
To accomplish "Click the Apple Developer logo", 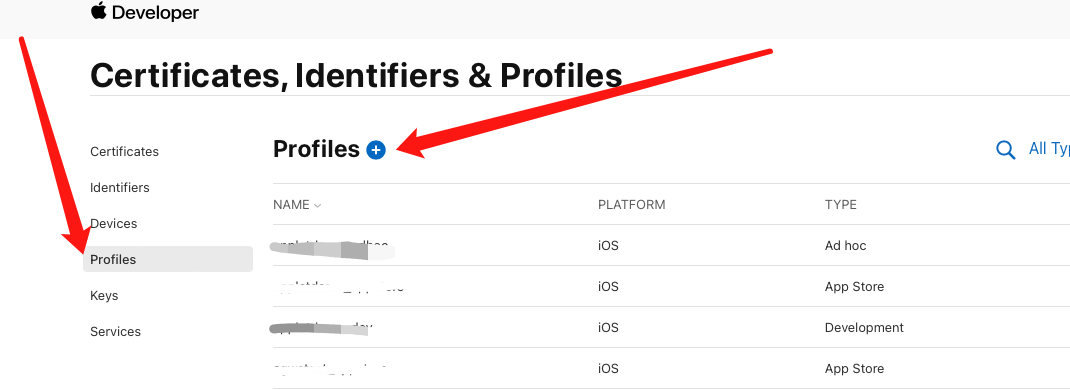I will pos(145,12).
